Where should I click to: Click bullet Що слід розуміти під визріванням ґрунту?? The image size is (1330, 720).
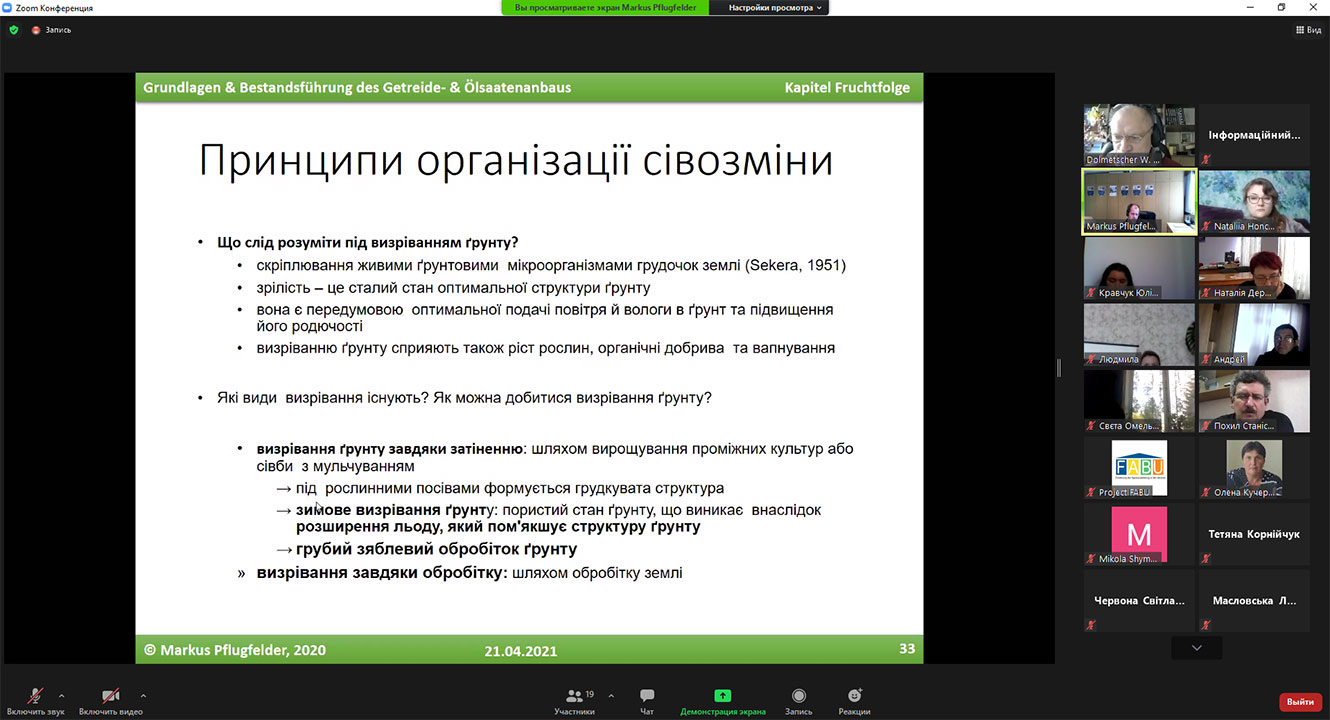[367, 243]
